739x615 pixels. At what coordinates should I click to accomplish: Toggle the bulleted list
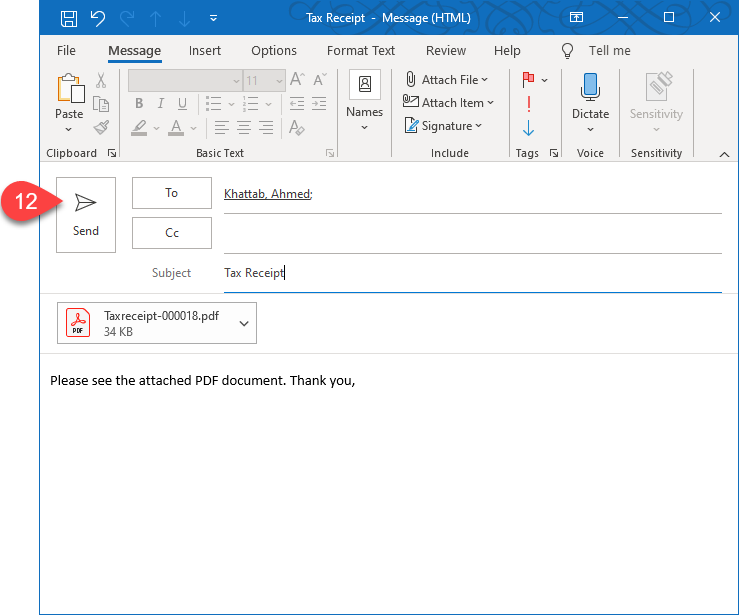click(214, 103)
